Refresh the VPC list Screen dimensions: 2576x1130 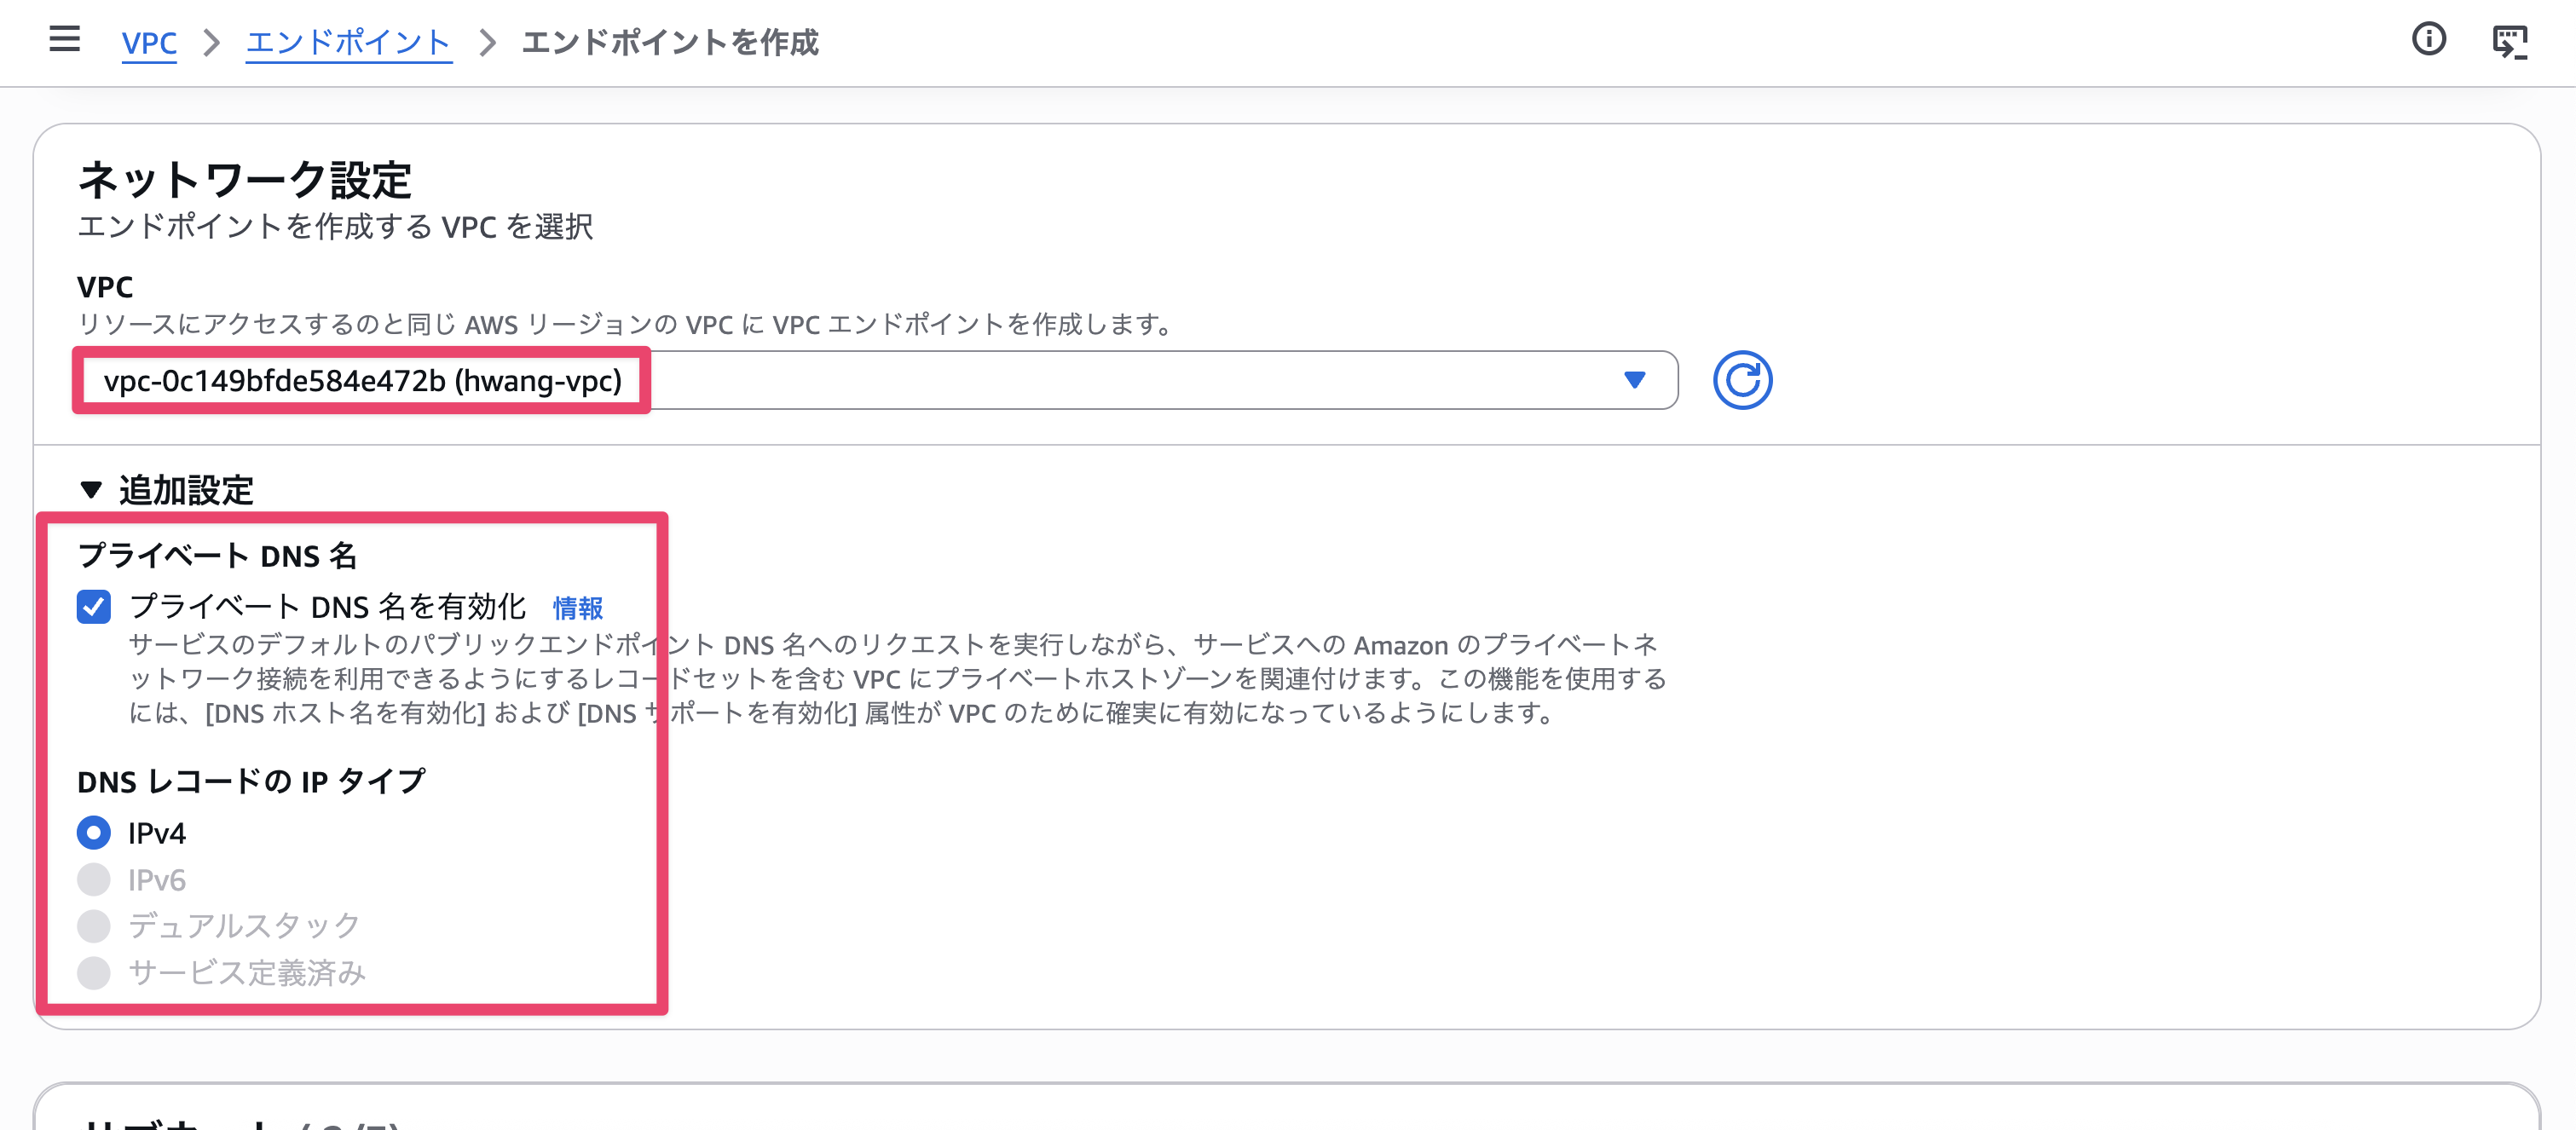1742,380
